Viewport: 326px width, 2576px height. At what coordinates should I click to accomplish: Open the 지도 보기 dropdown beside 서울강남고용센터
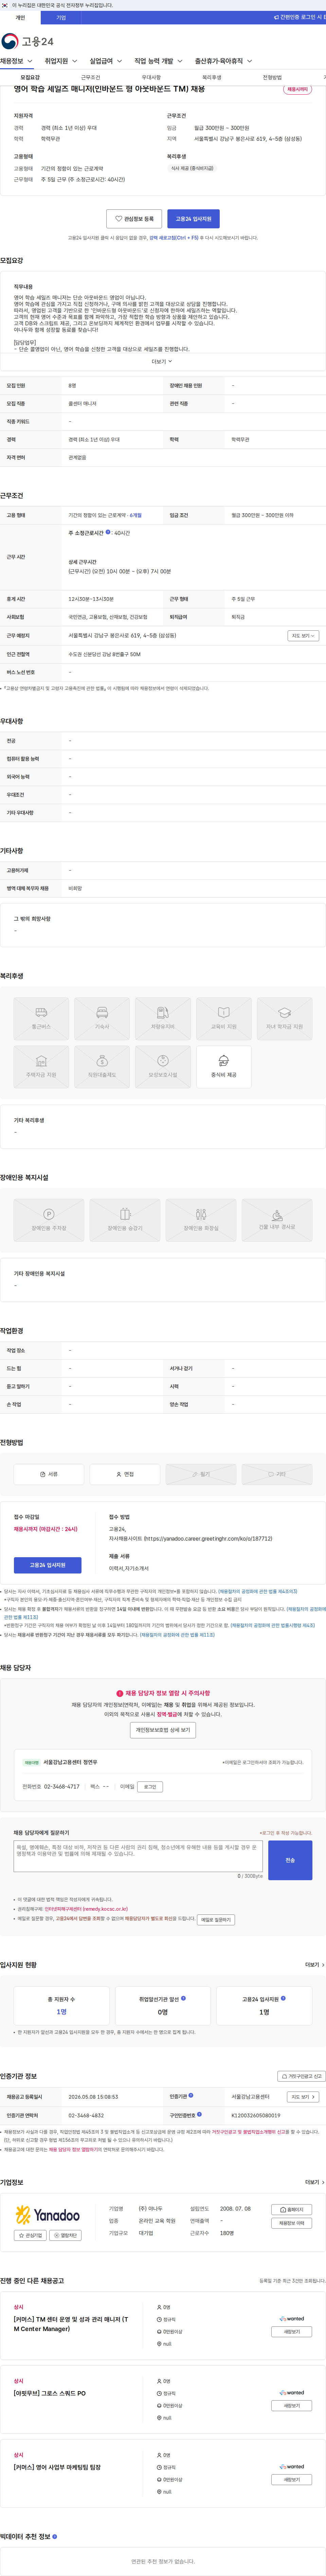[x=303, y=2097]
